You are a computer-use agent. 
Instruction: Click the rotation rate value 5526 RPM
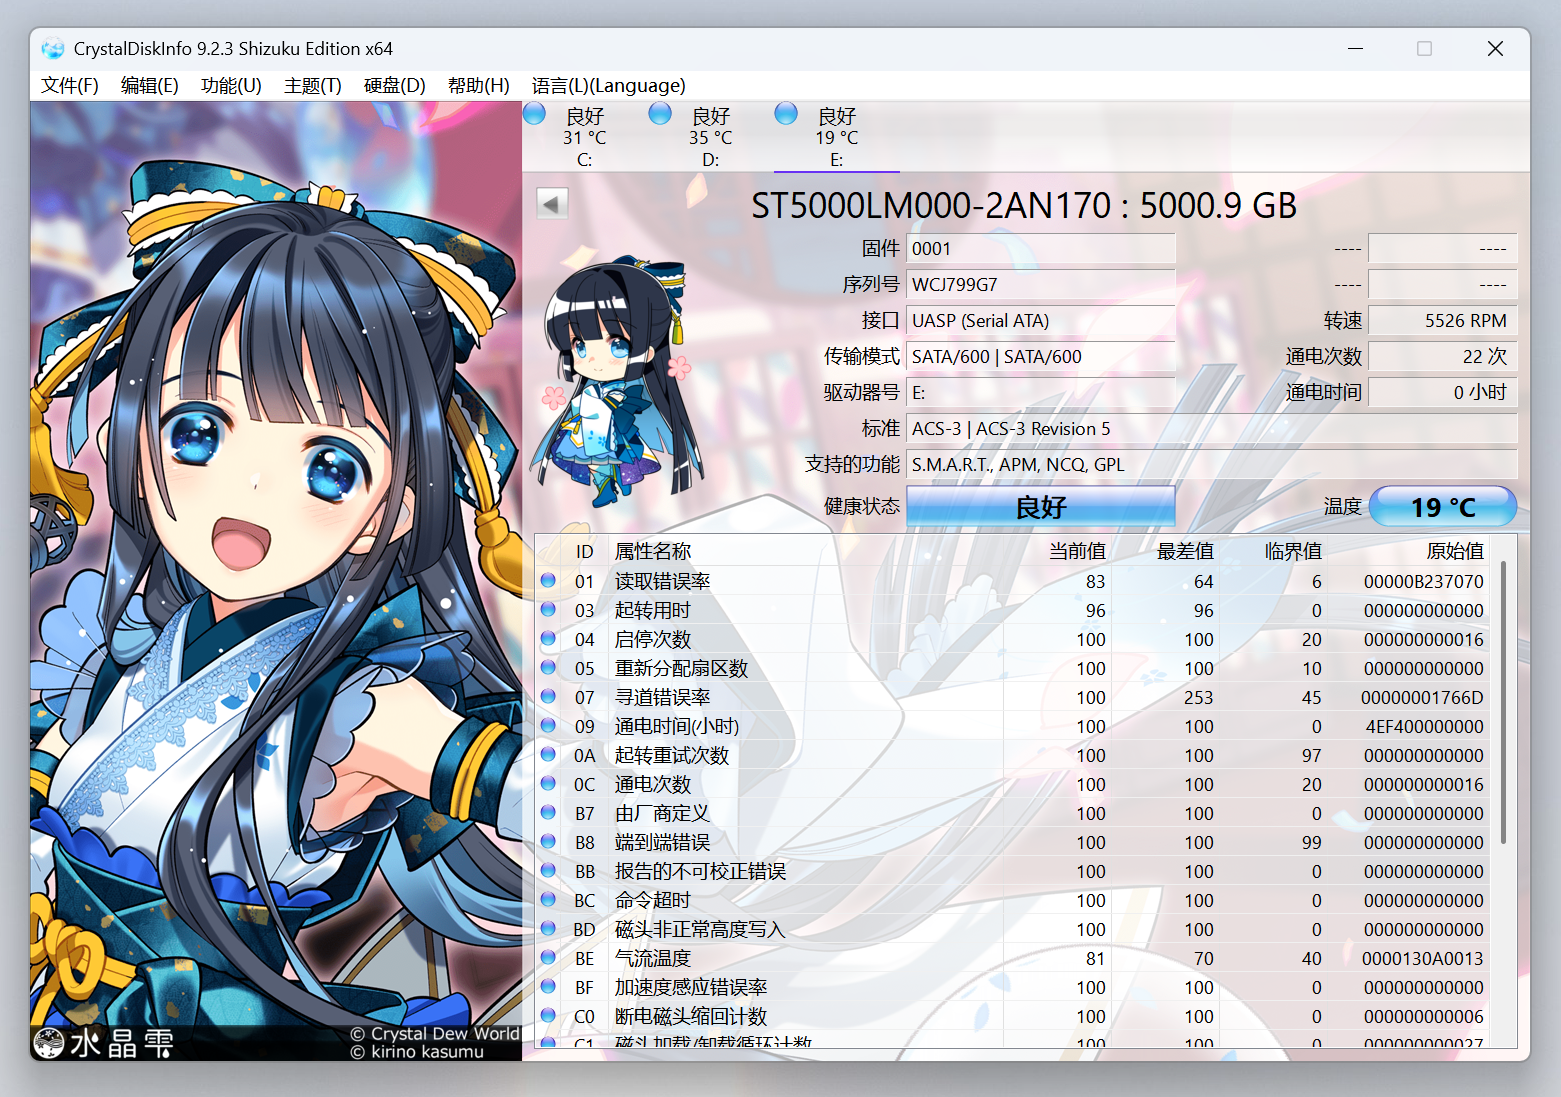1443,320
